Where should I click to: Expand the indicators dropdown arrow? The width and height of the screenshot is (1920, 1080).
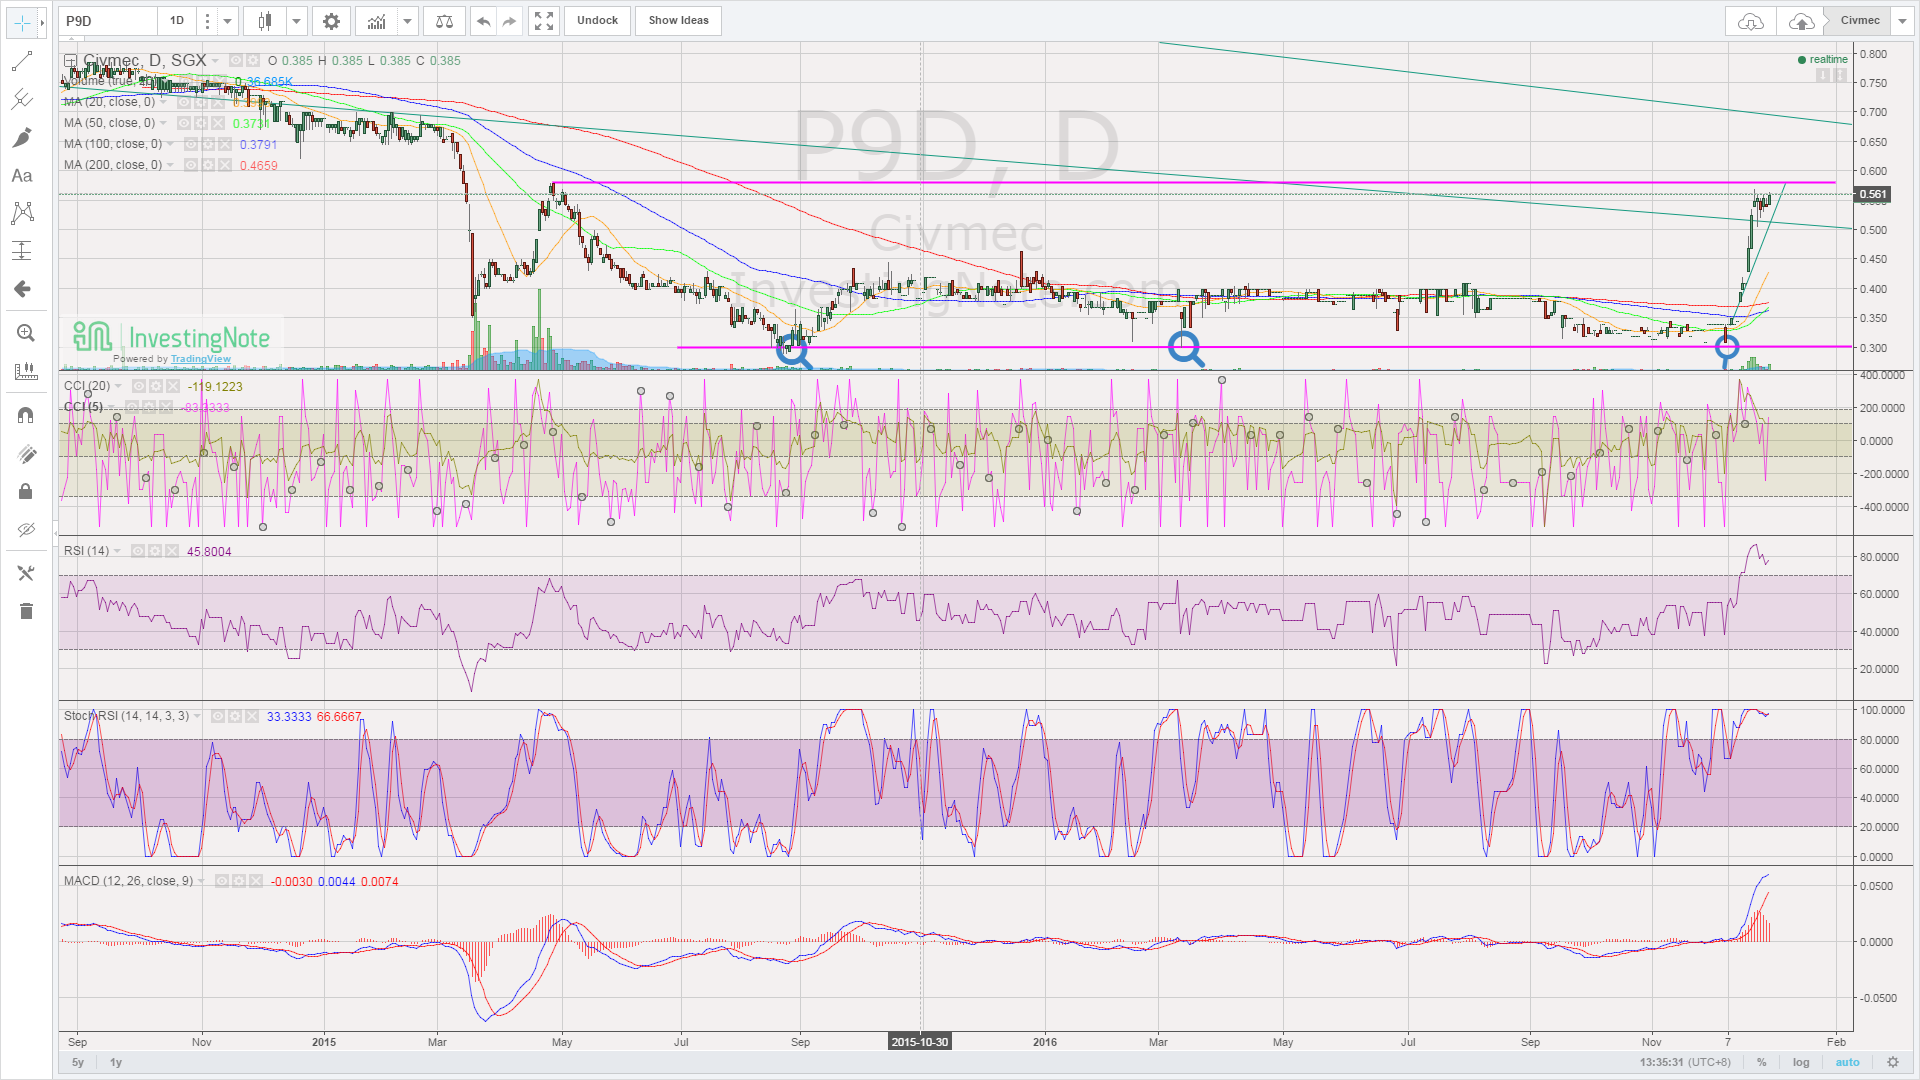point(407,21)
